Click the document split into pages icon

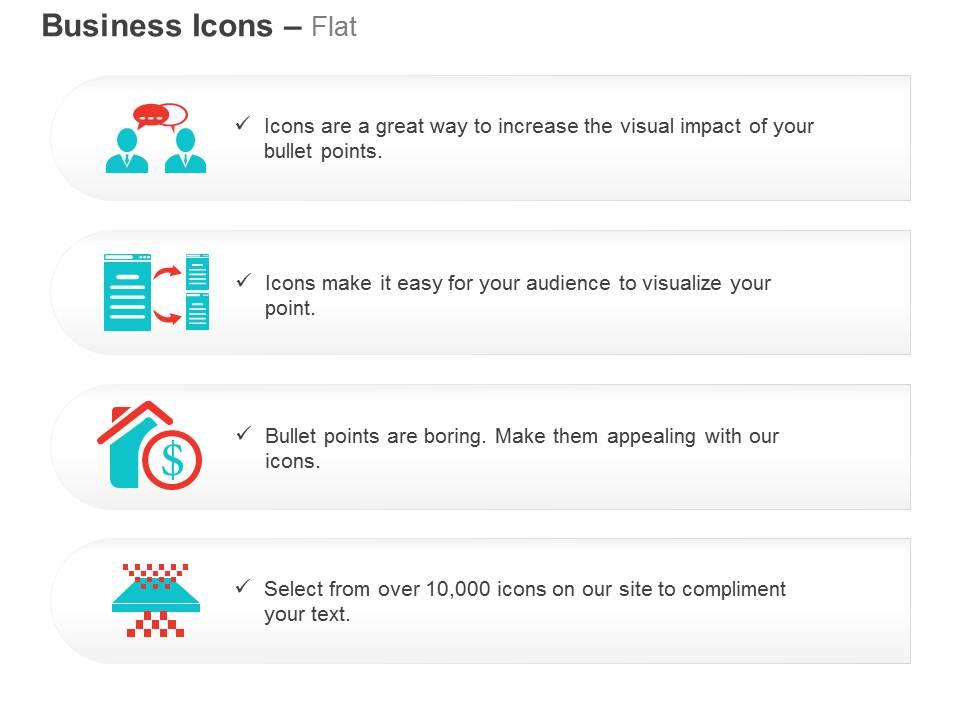(x=156, y=292)
